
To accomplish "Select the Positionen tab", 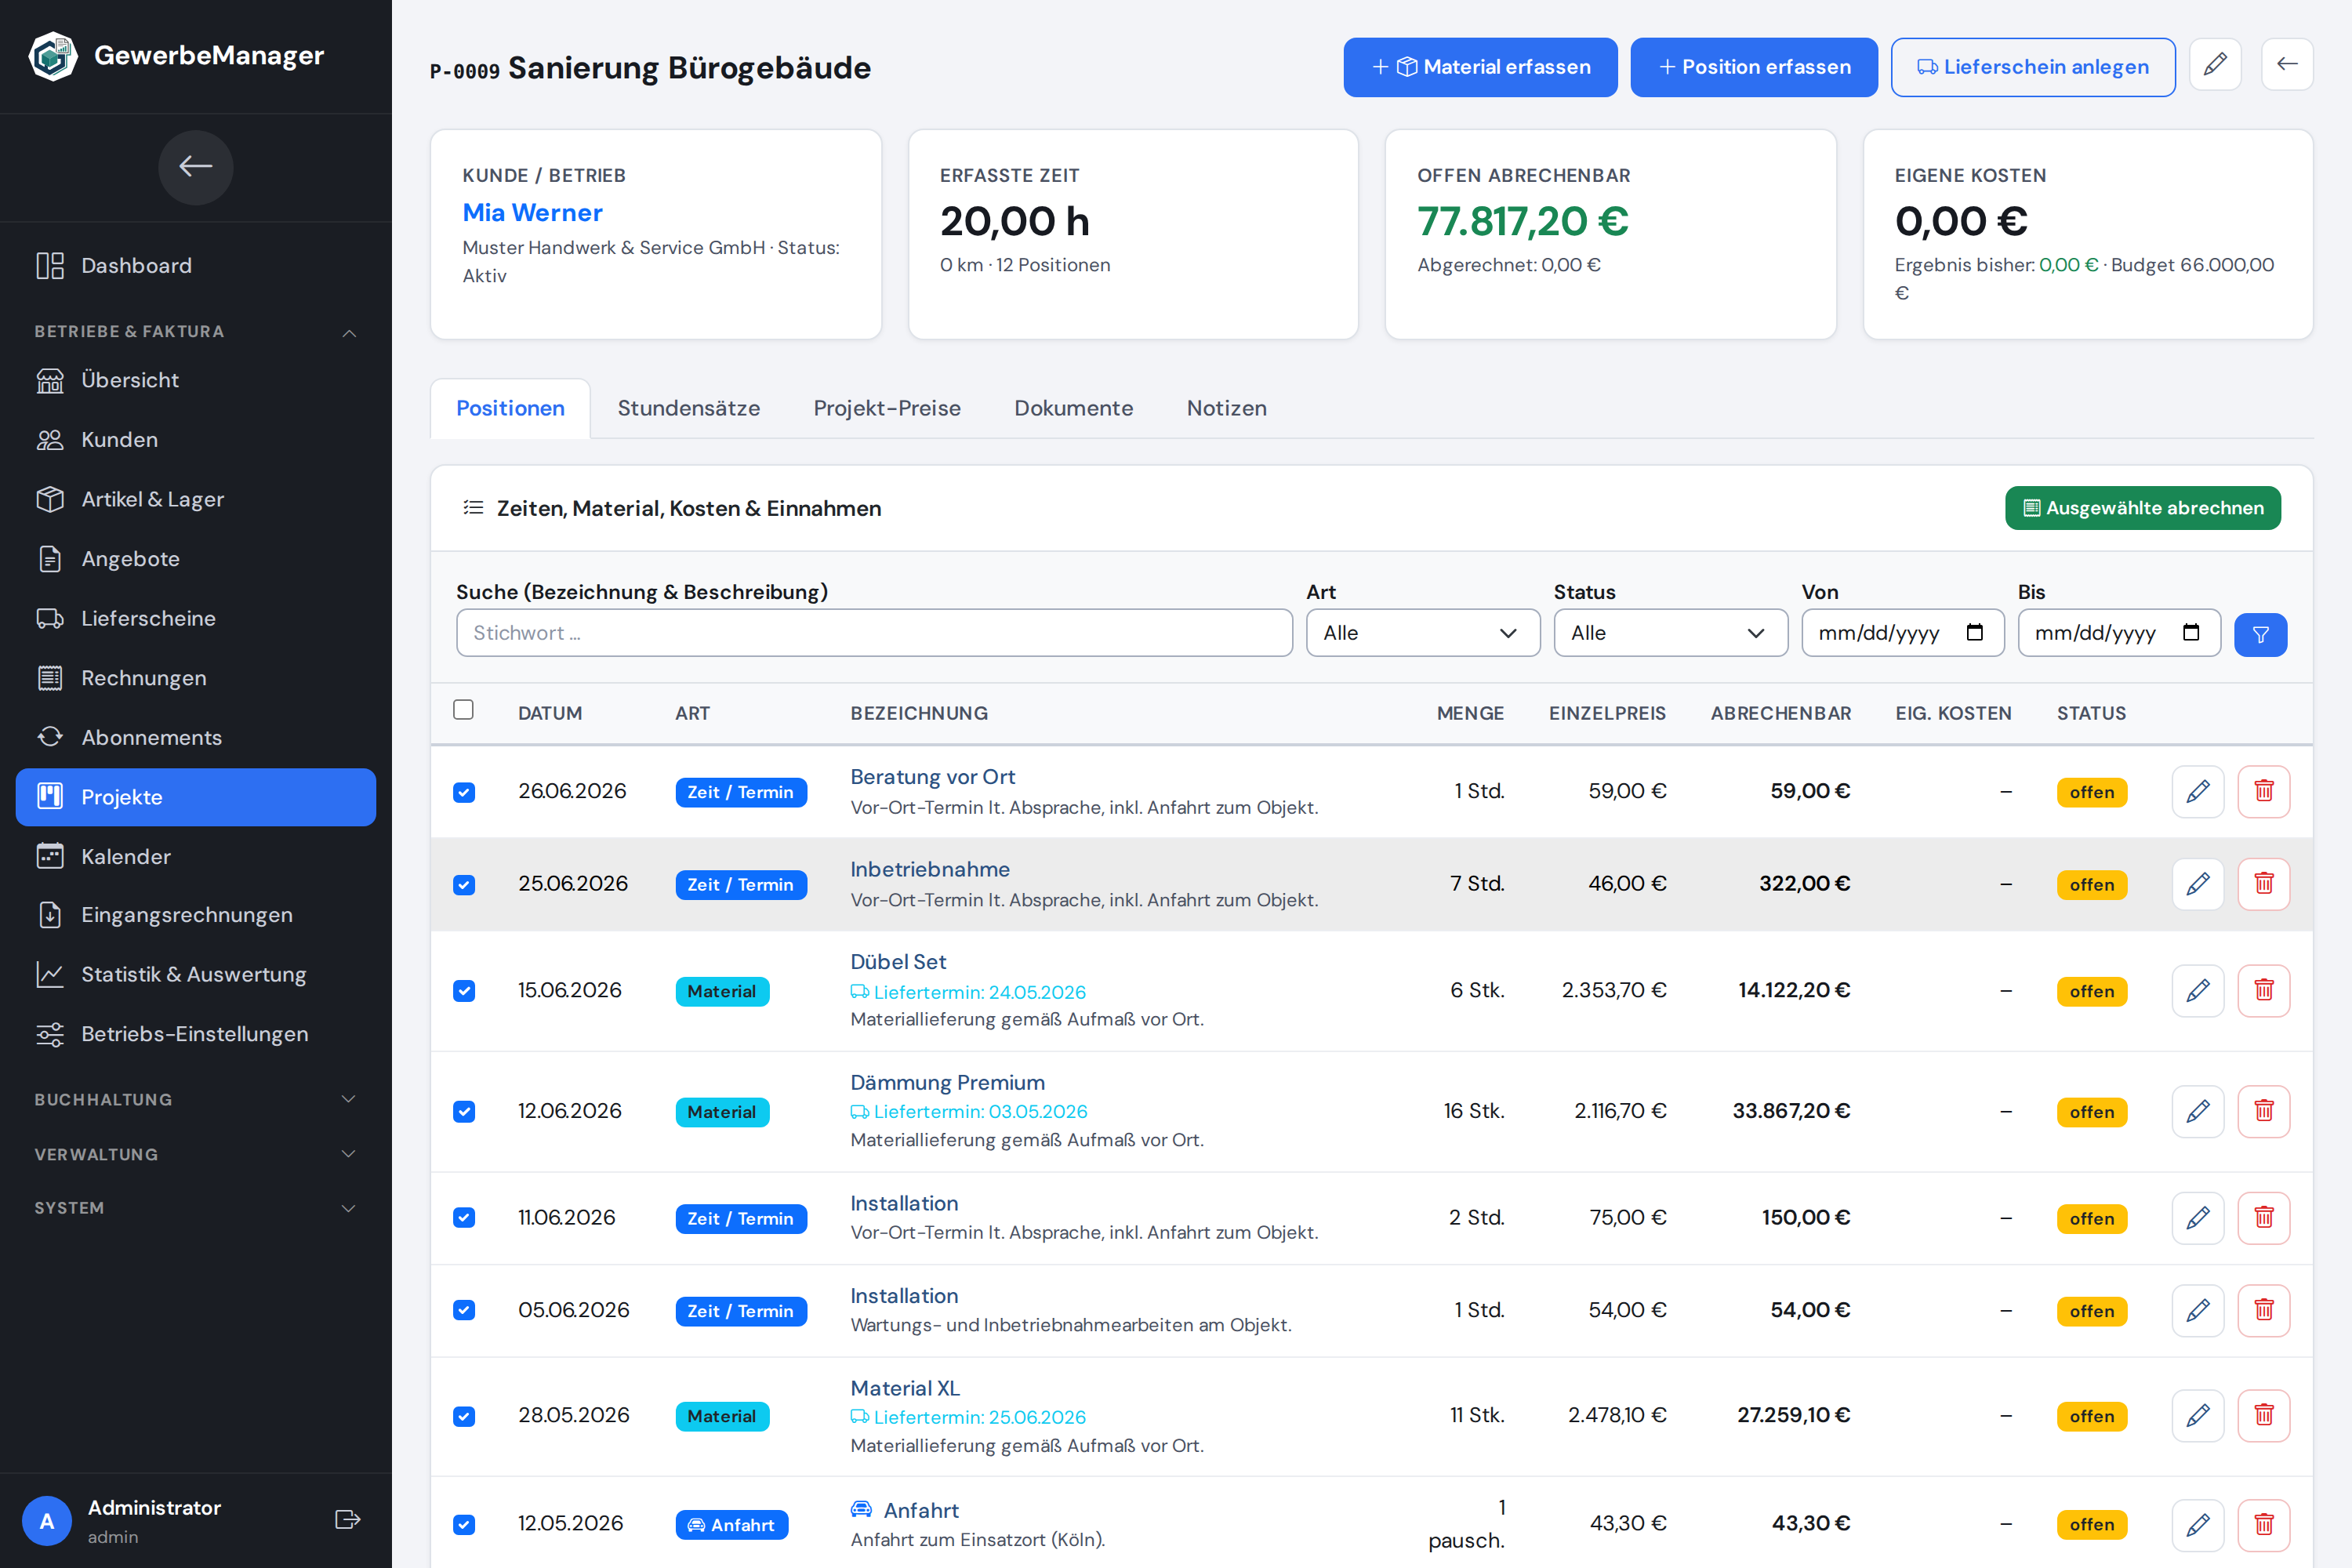I will pos(510,408).
